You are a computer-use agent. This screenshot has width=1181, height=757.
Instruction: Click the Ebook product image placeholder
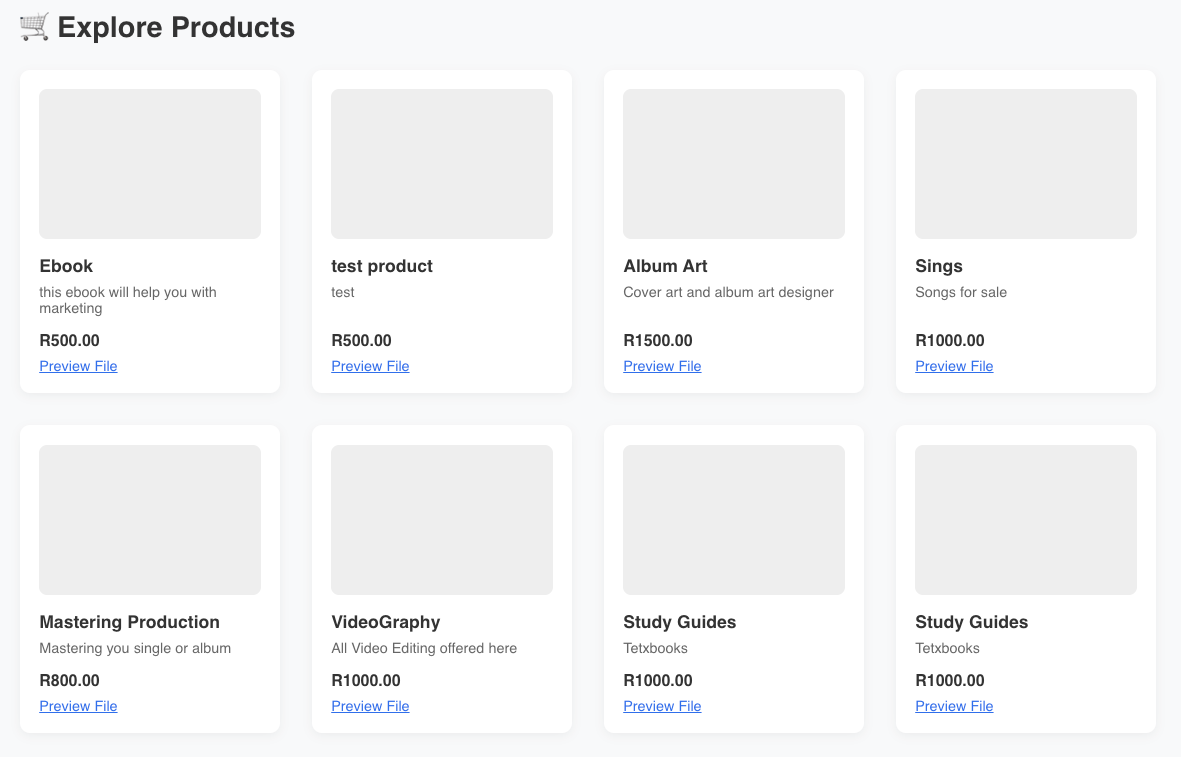tap(150, 164)
